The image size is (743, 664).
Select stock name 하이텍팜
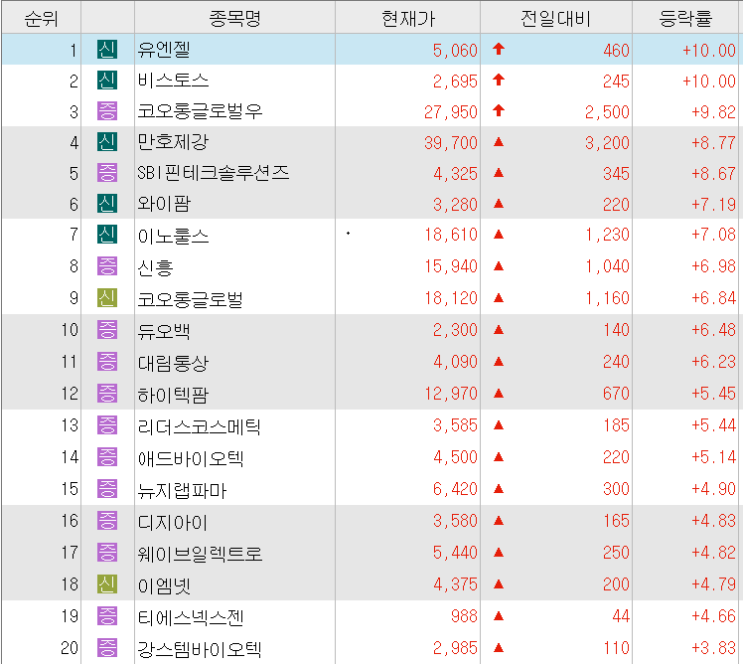pos(173,394)
